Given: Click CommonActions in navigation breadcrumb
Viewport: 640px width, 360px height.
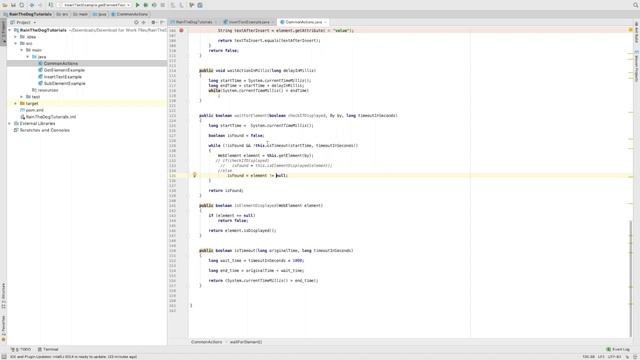Looking at the screenshot, I should [x=129, y=14].
